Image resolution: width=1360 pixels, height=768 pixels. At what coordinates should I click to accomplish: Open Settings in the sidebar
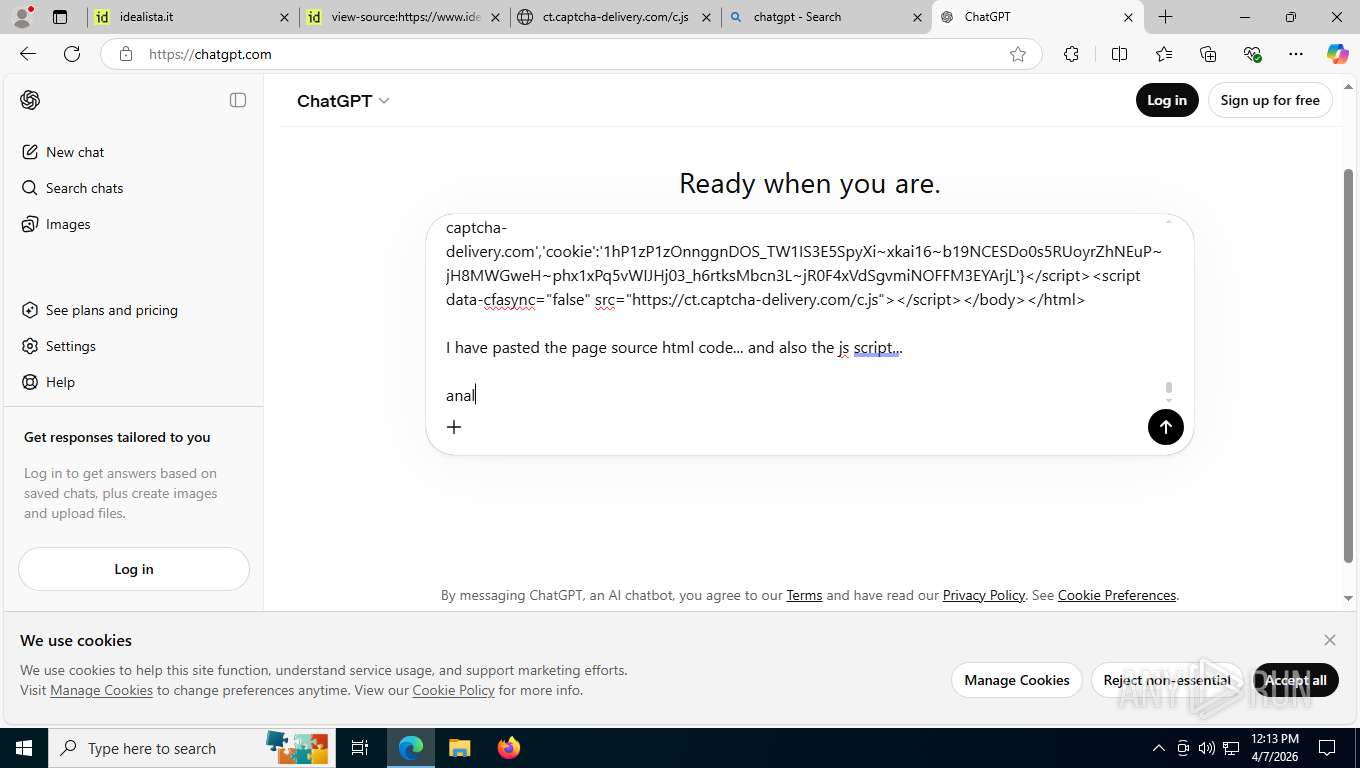click(70, 346)
